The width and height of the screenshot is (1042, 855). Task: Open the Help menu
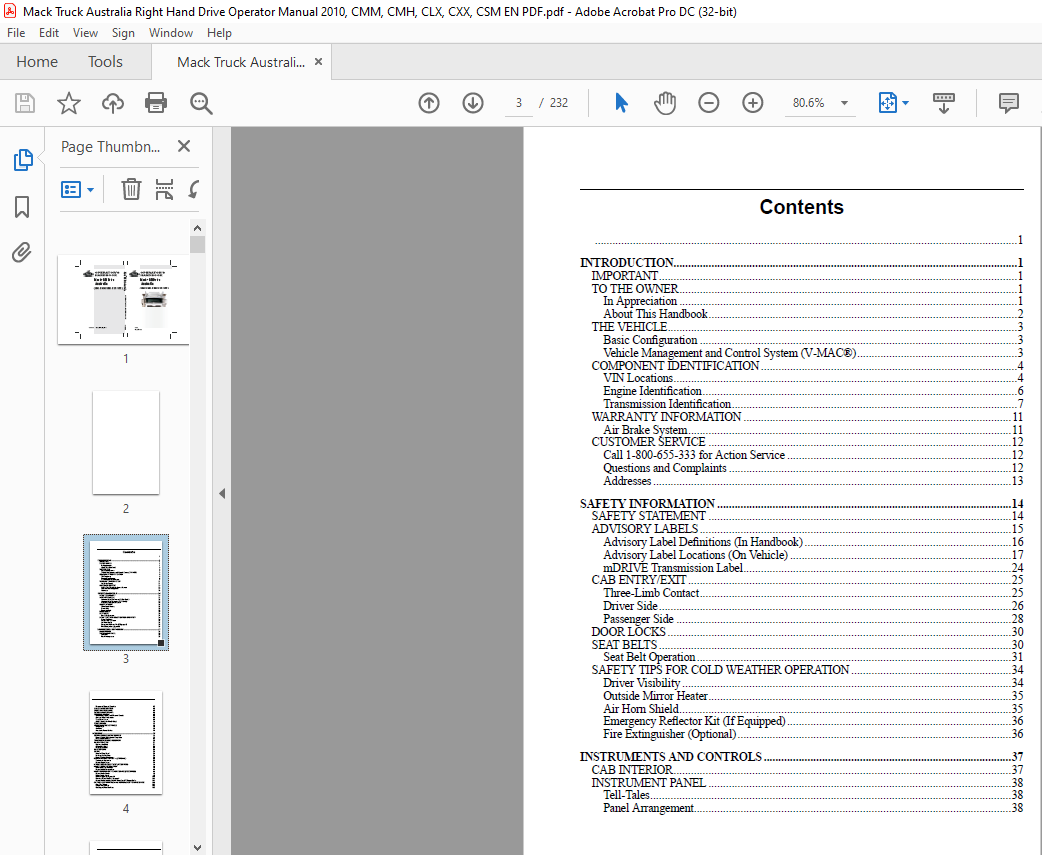[219, 33]
